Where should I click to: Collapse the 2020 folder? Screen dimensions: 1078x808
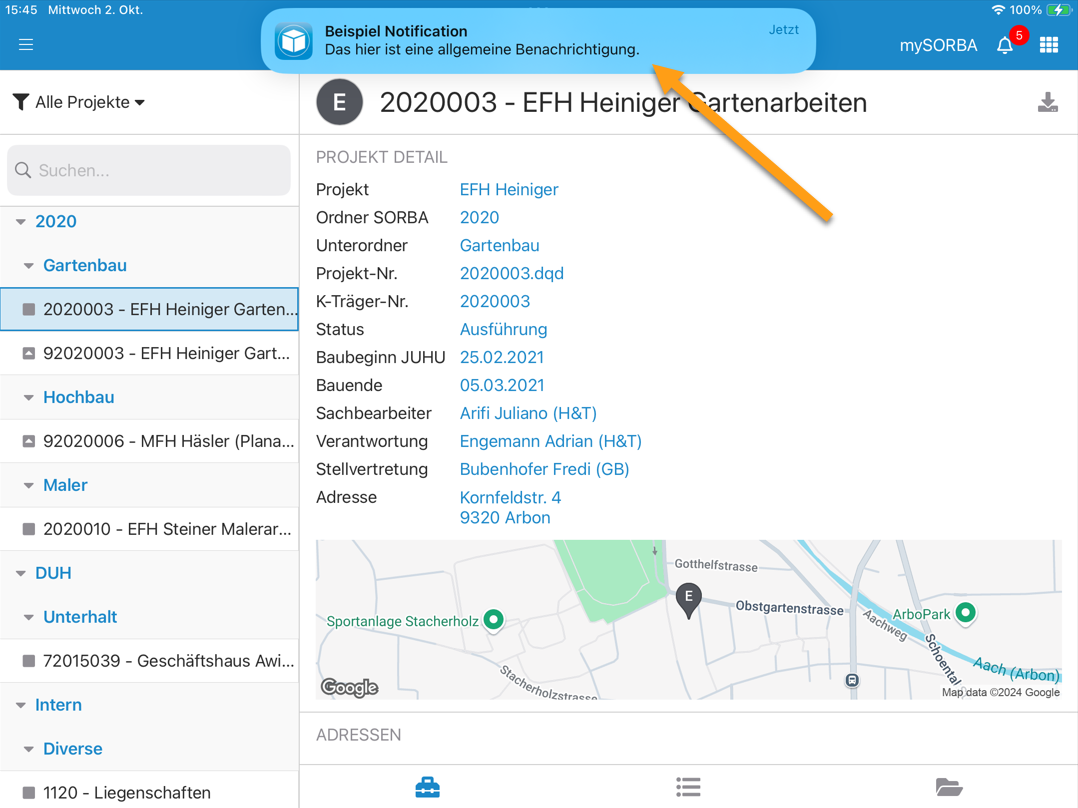coord(21,222)
